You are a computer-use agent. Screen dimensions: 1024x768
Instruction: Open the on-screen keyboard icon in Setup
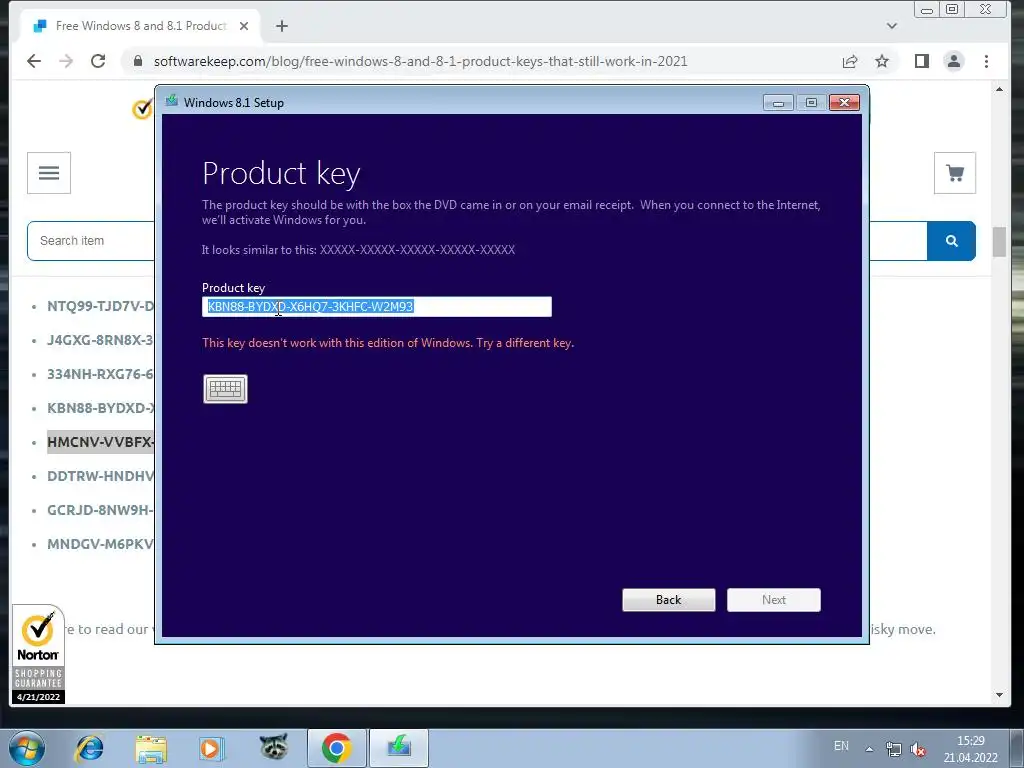click(225, 389)
